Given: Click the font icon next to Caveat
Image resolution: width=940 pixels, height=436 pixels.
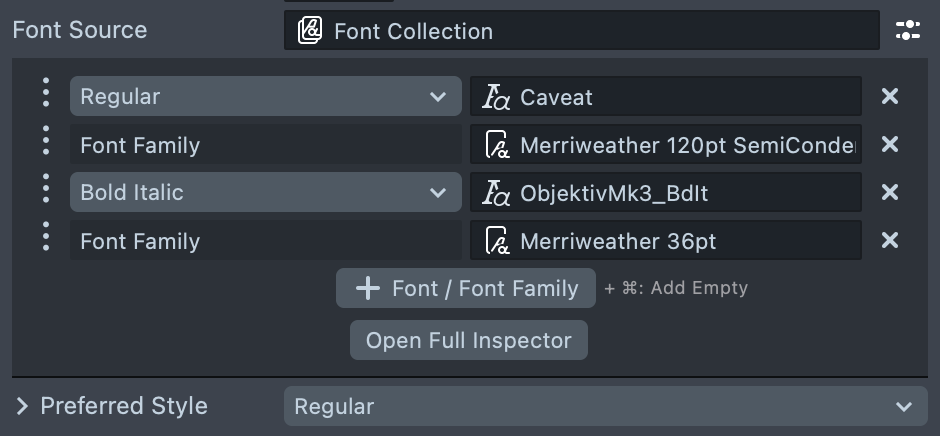Looking at the screenshot, I should (x=496, y=97).
